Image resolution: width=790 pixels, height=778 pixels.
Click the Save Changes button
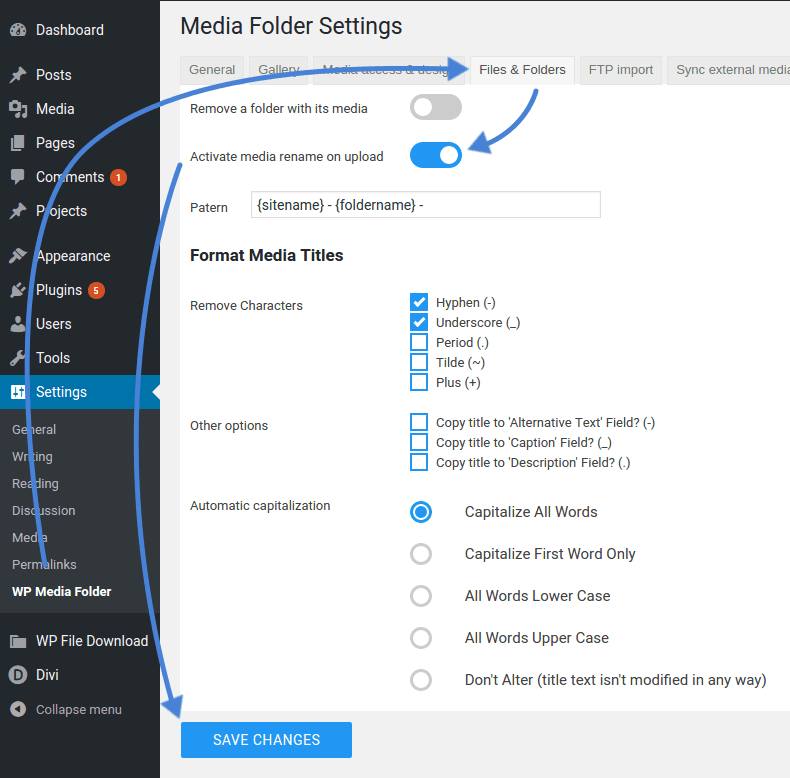click(x=266, y=740)
